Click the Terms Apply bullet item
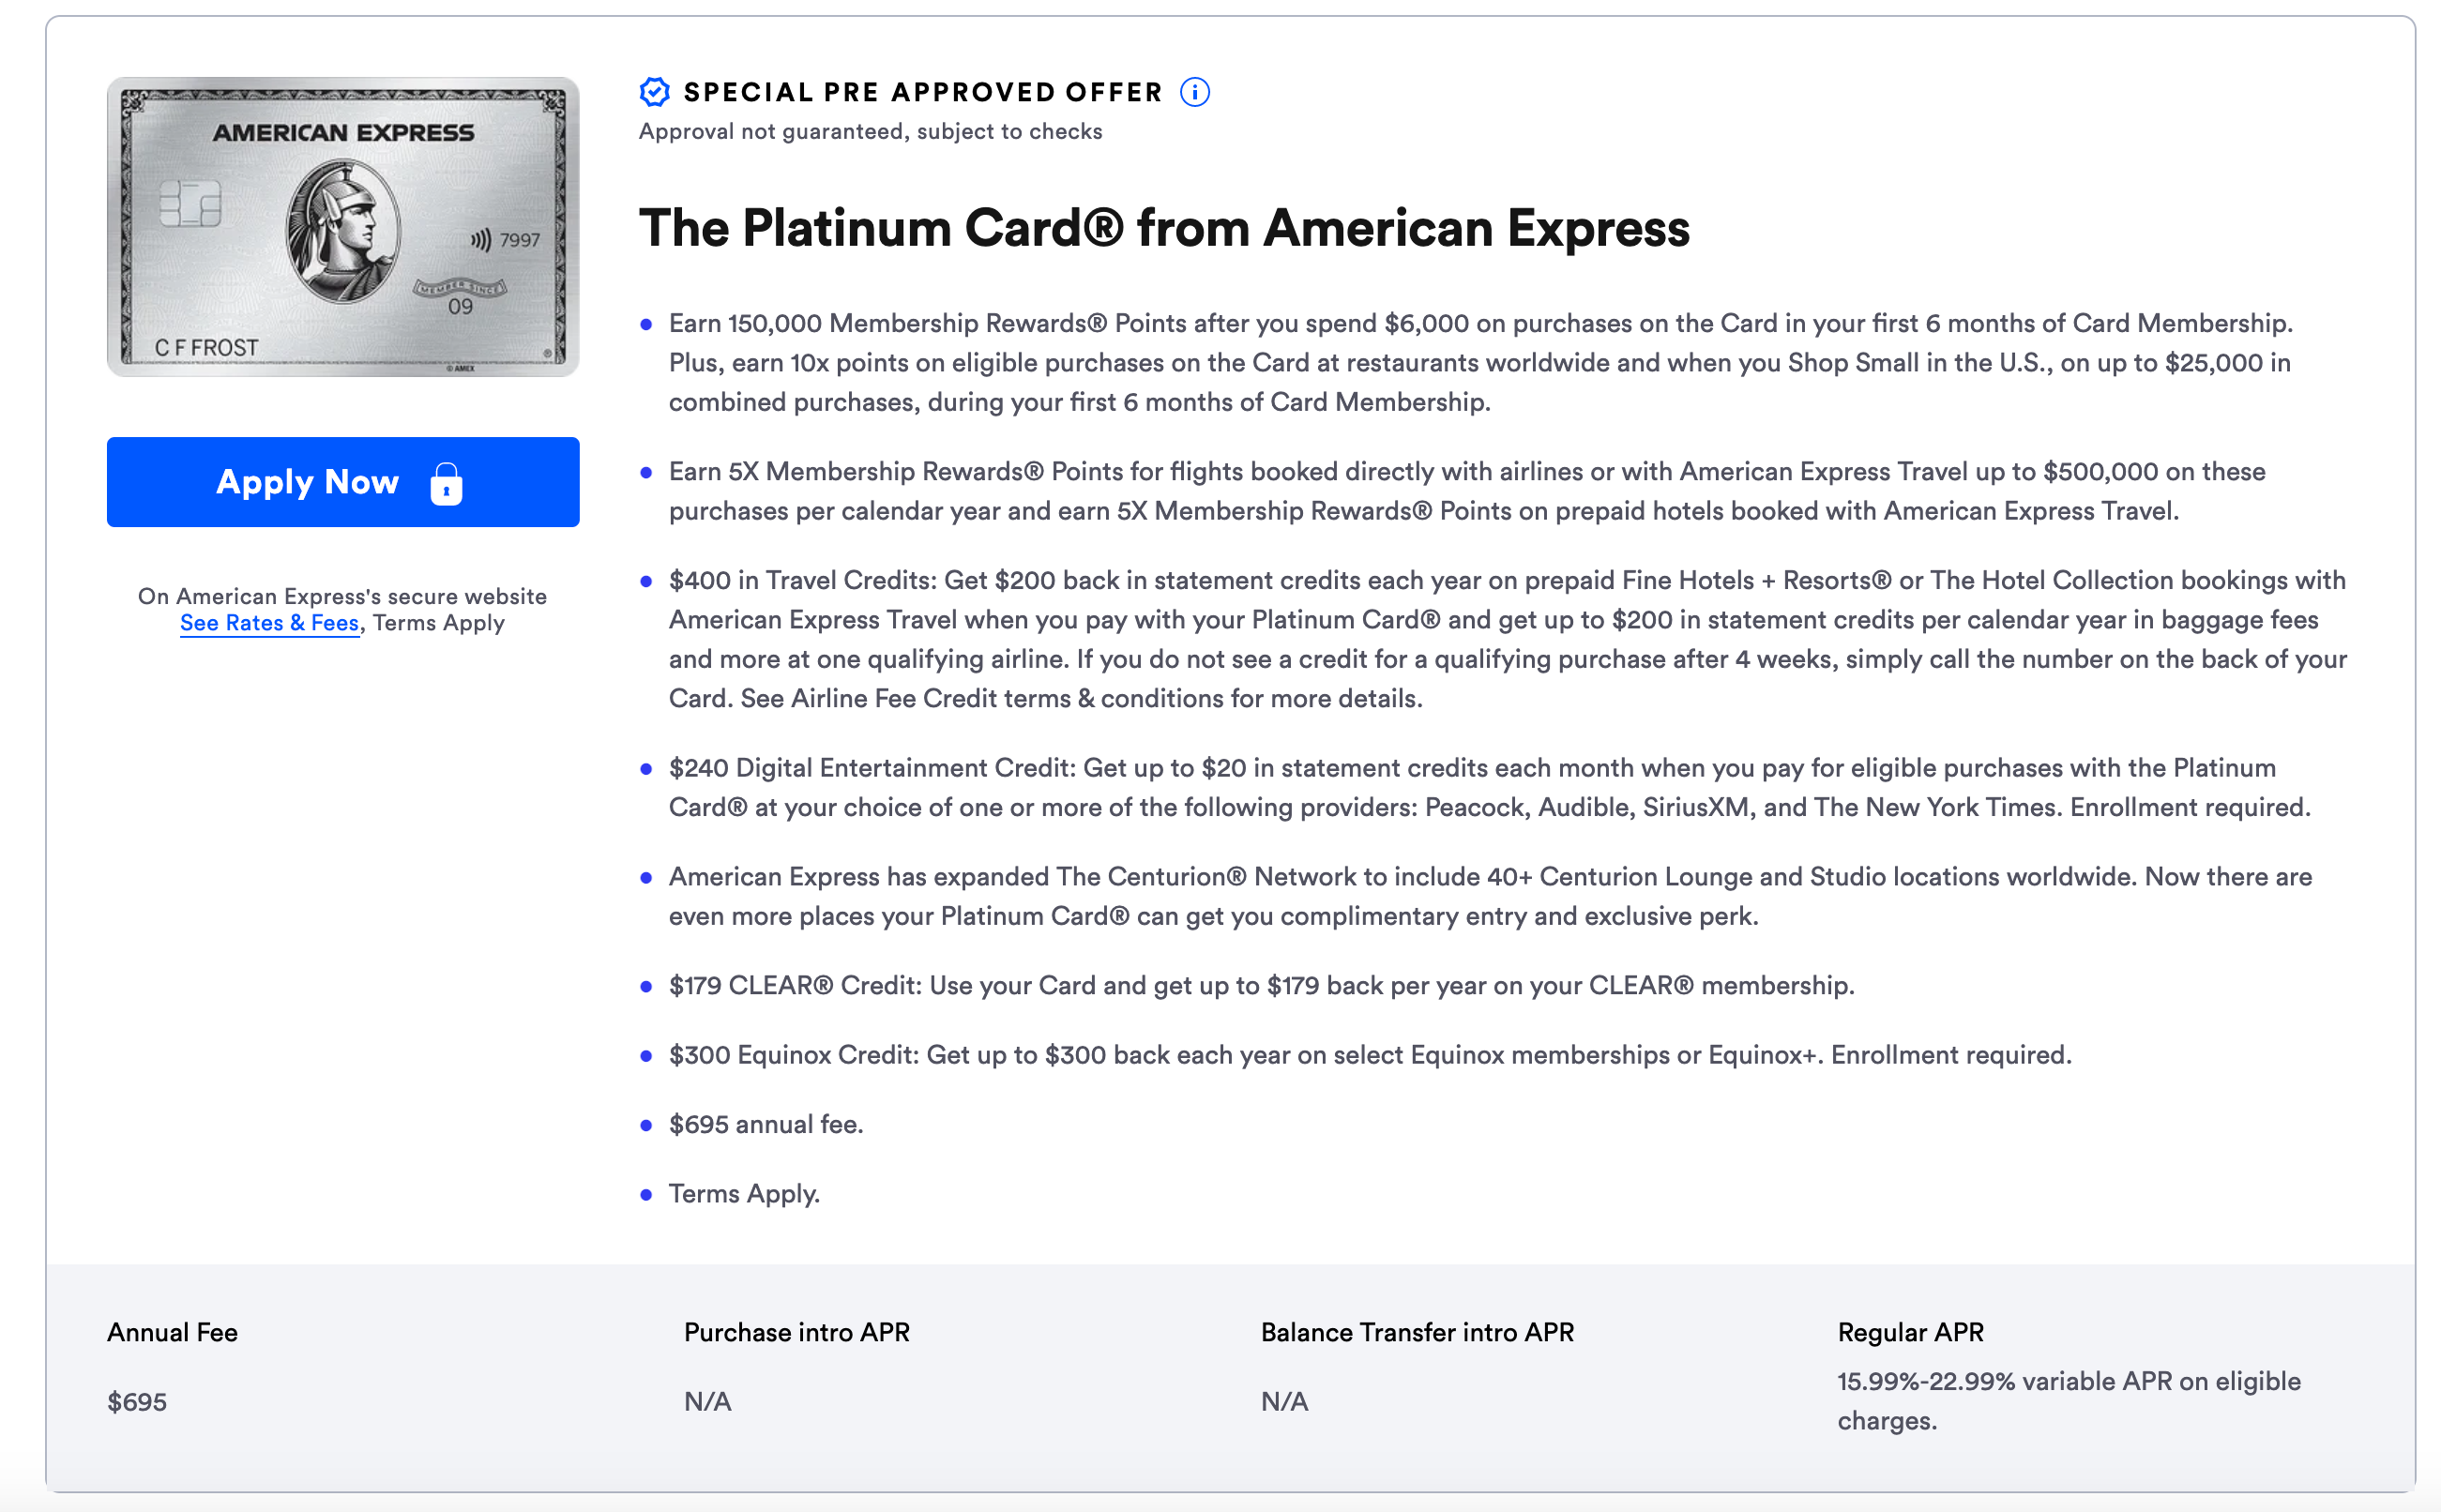2441x1512 pixels. click(x=744, y=1193)
